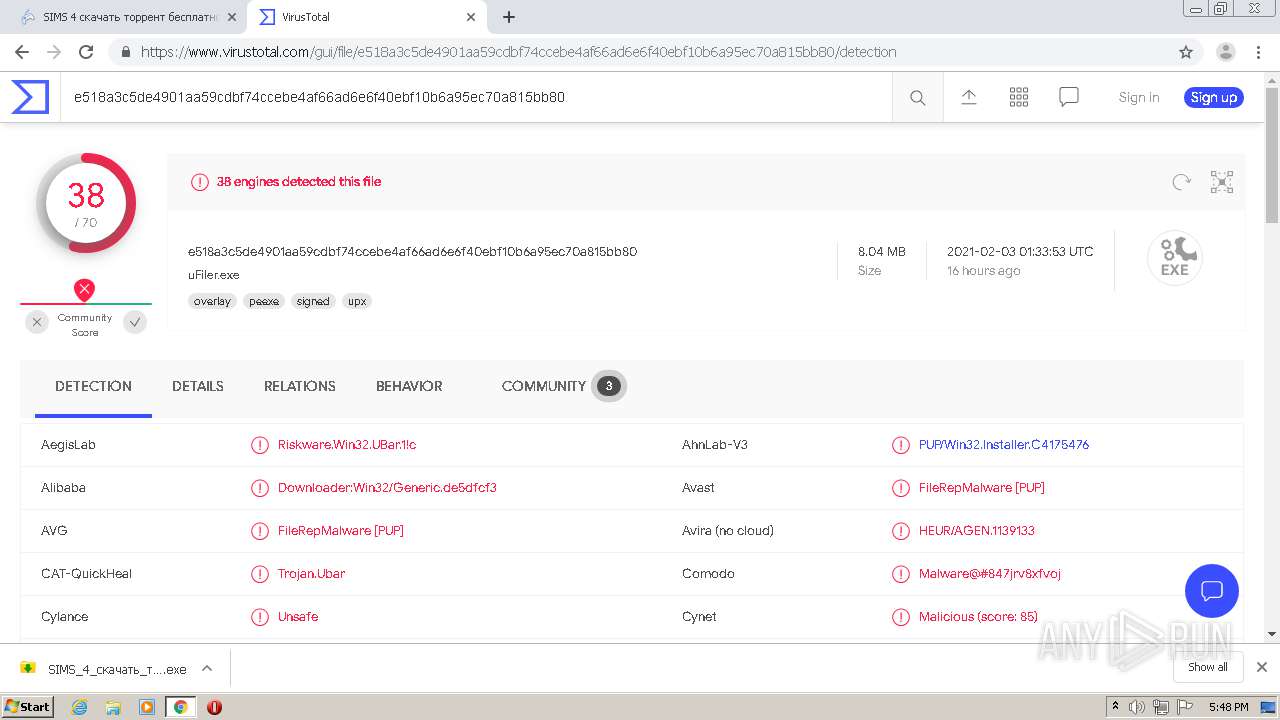Click the Downloader:Win32/Generic.de5dfcf3 result
Viewport: 1280px width, 720px height.
click(x=387, y=487)
